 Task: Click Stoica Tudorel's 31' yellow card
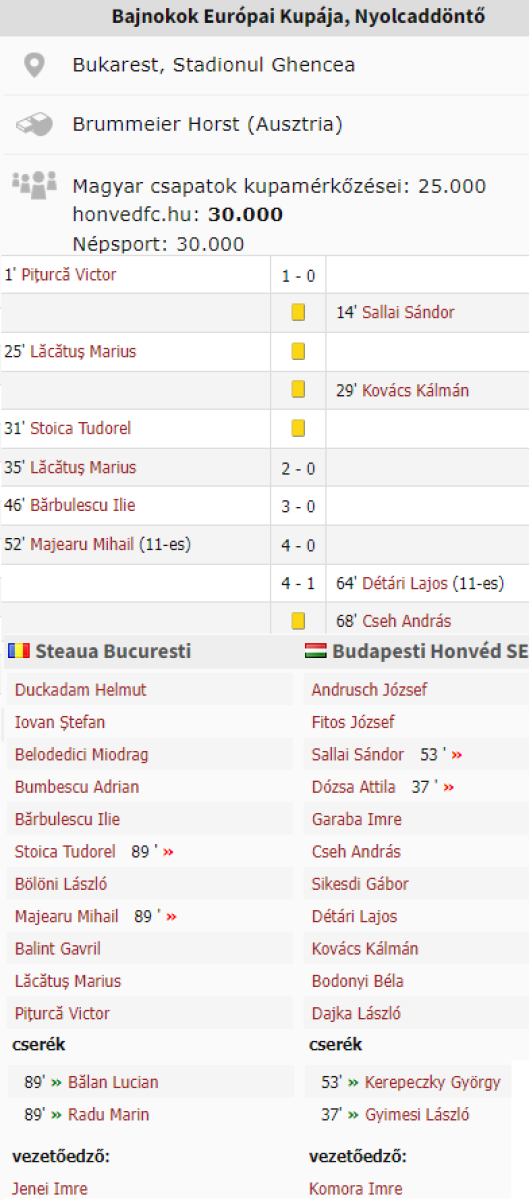[298, 428]
